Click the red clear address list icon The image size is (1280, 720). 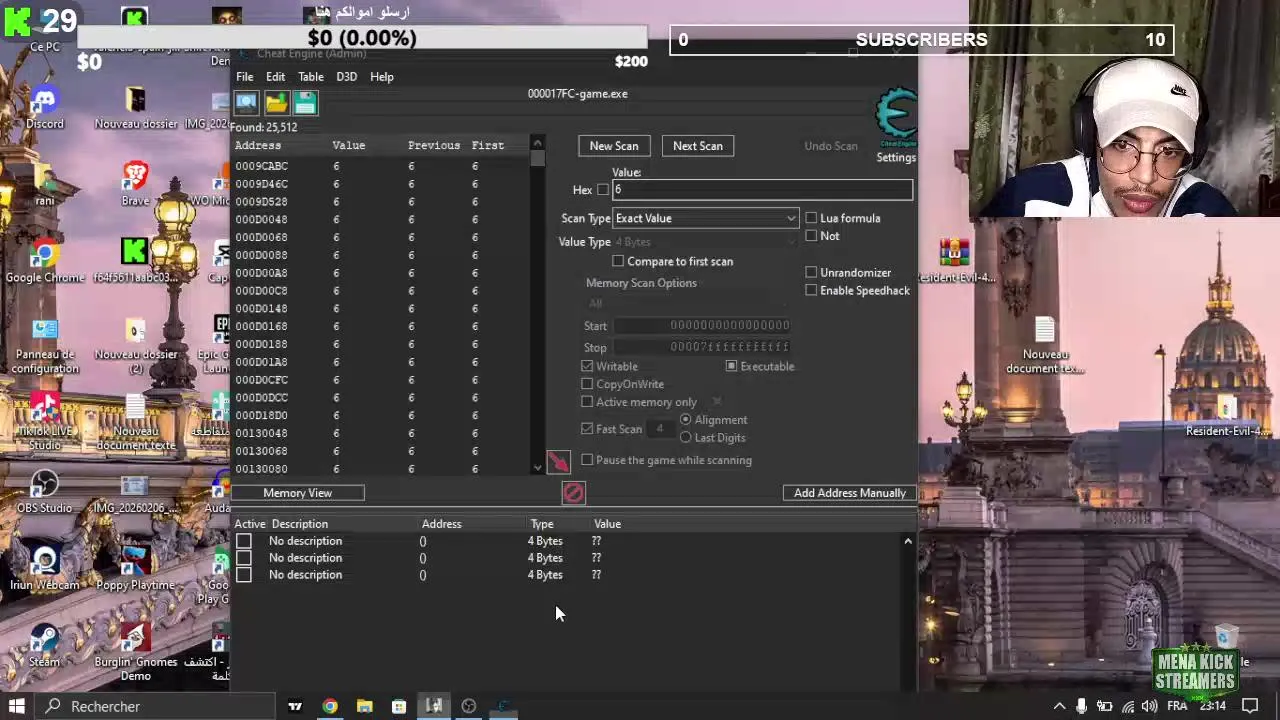[x=573, y=493]
